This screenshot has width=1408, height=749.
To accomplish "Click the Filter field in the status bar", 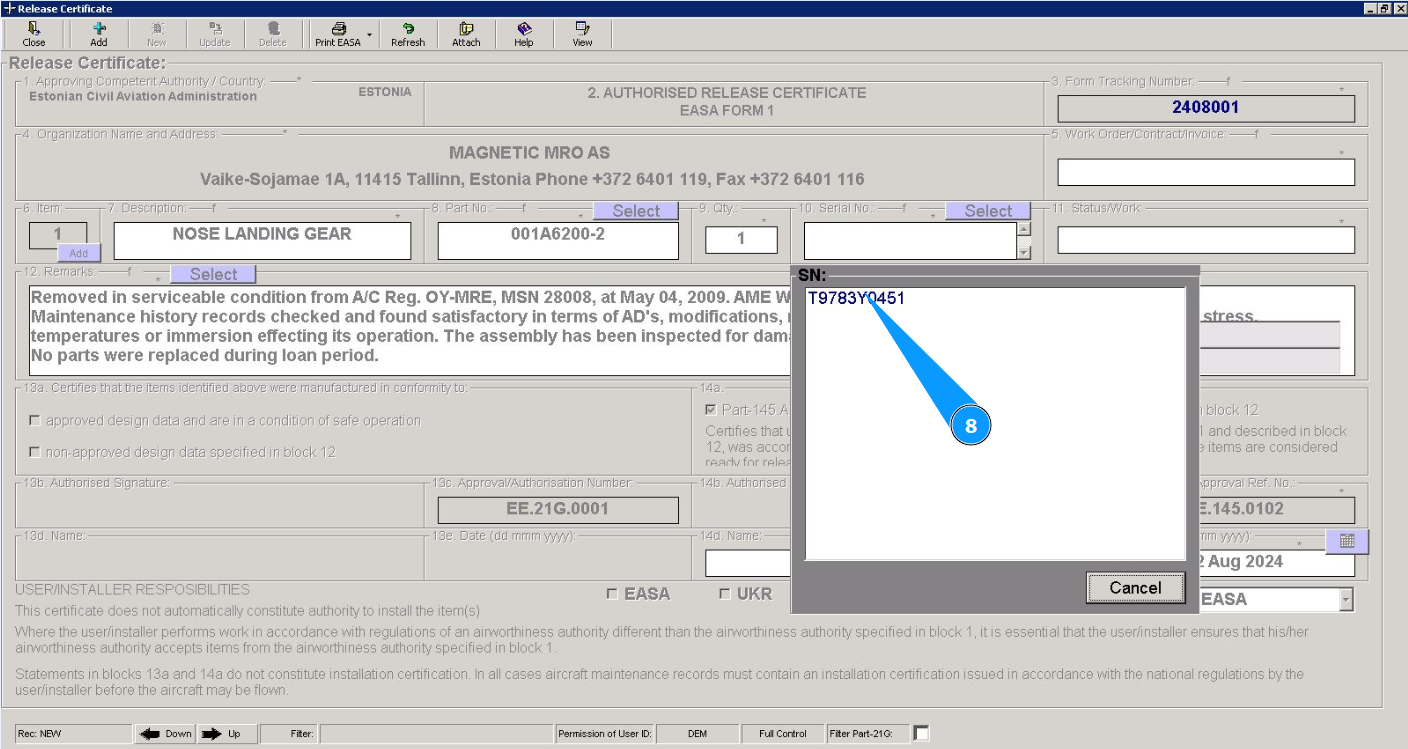I will point(436,734).
